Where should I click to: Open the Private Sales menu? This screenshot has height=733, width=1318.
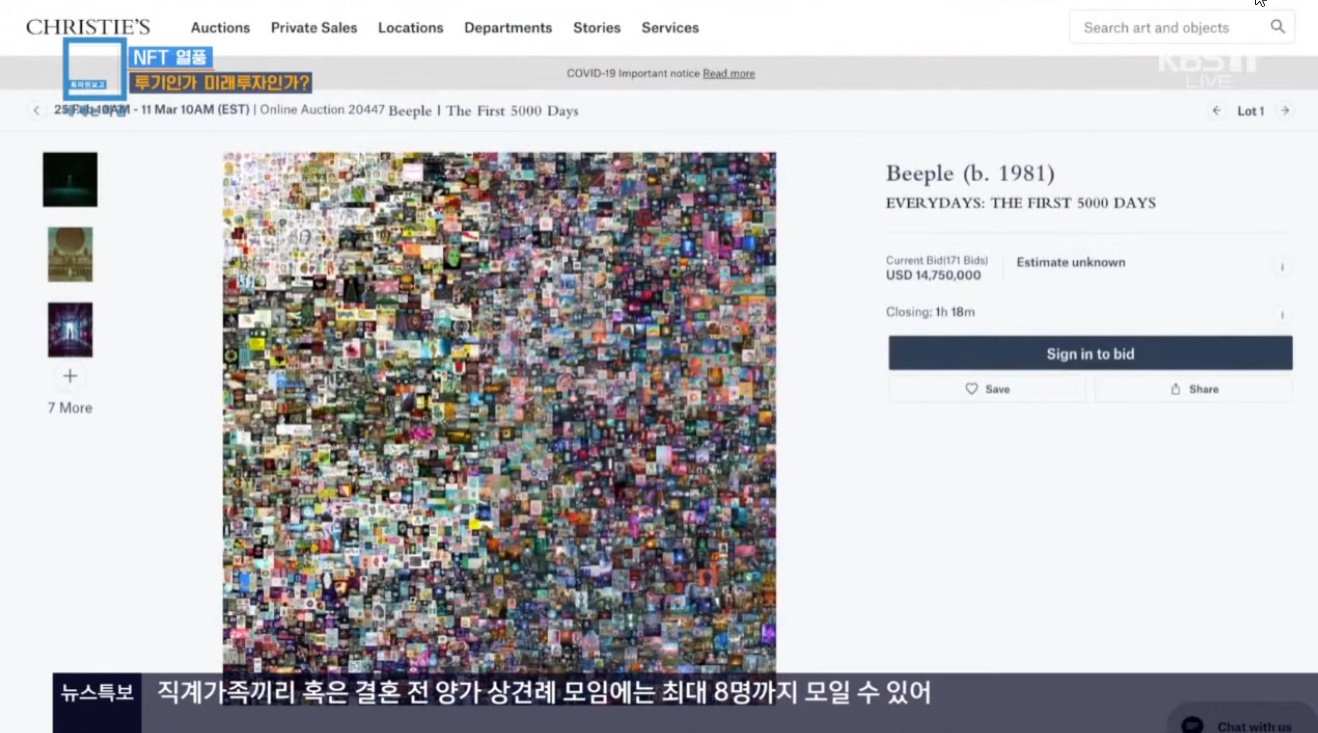pos(314,28)
